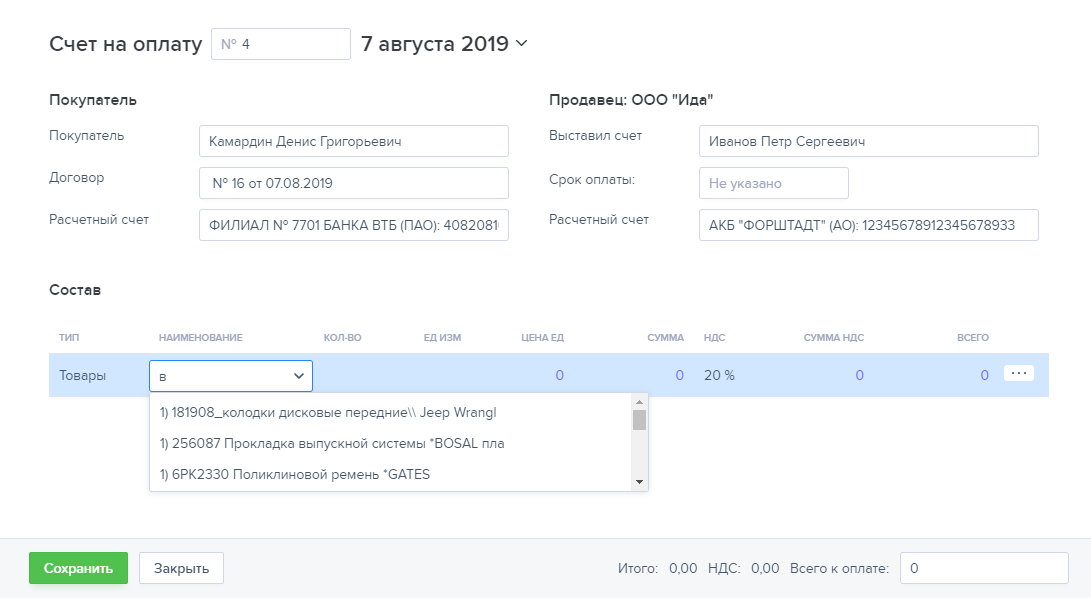1091x598 pixels.
Task: Click the Всего к оплате total field
Action: [983, 568]
